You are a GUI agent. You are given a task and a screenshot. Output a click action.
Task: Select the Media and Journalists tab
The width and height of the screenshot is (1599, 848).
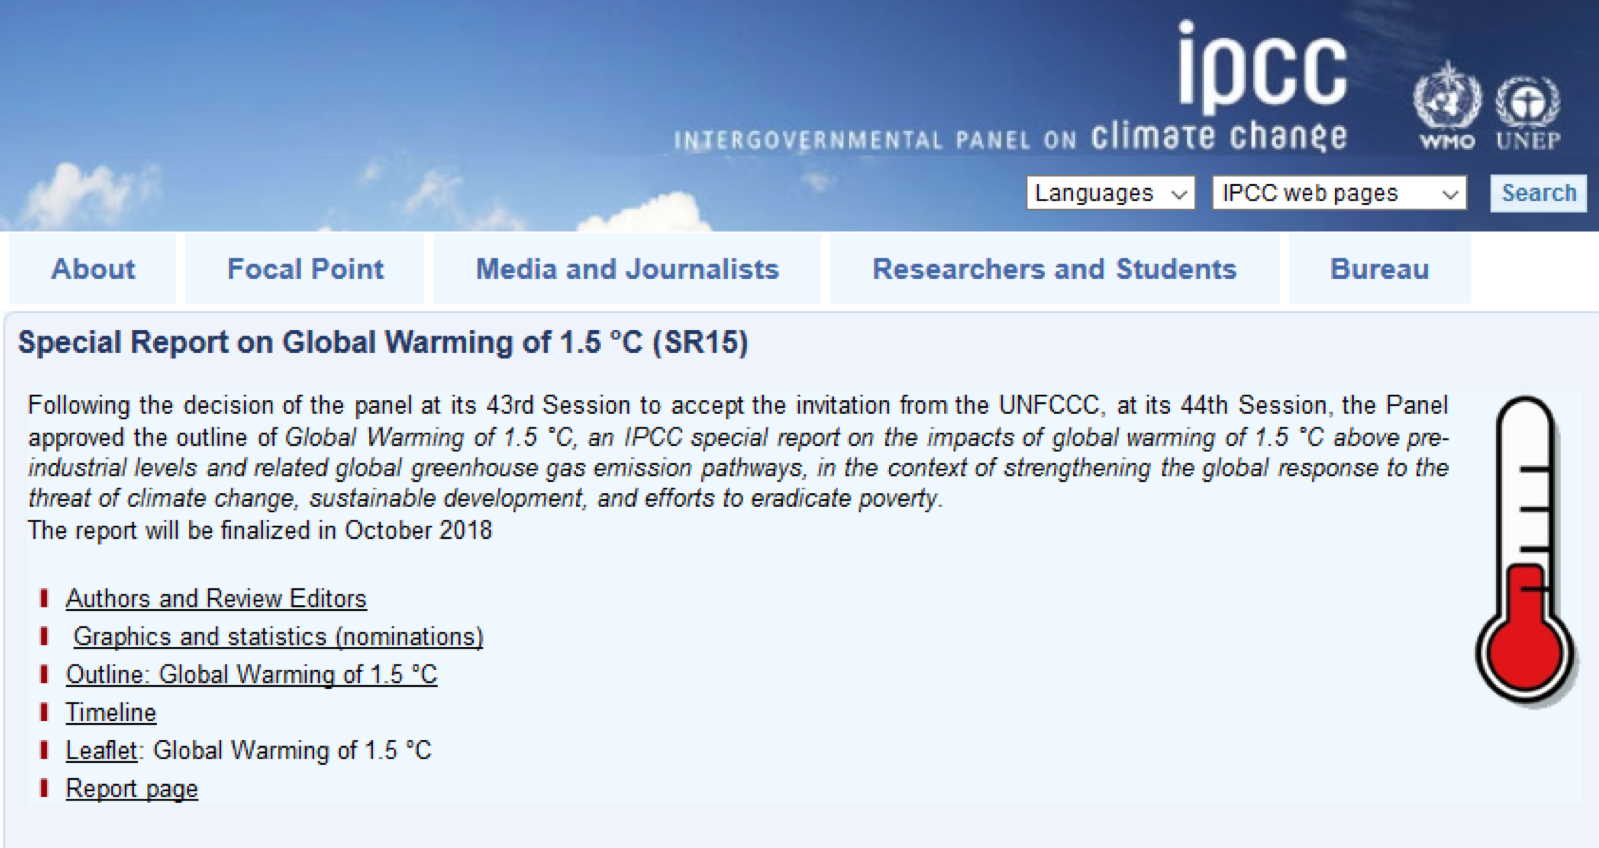click(x=627, y=269)
